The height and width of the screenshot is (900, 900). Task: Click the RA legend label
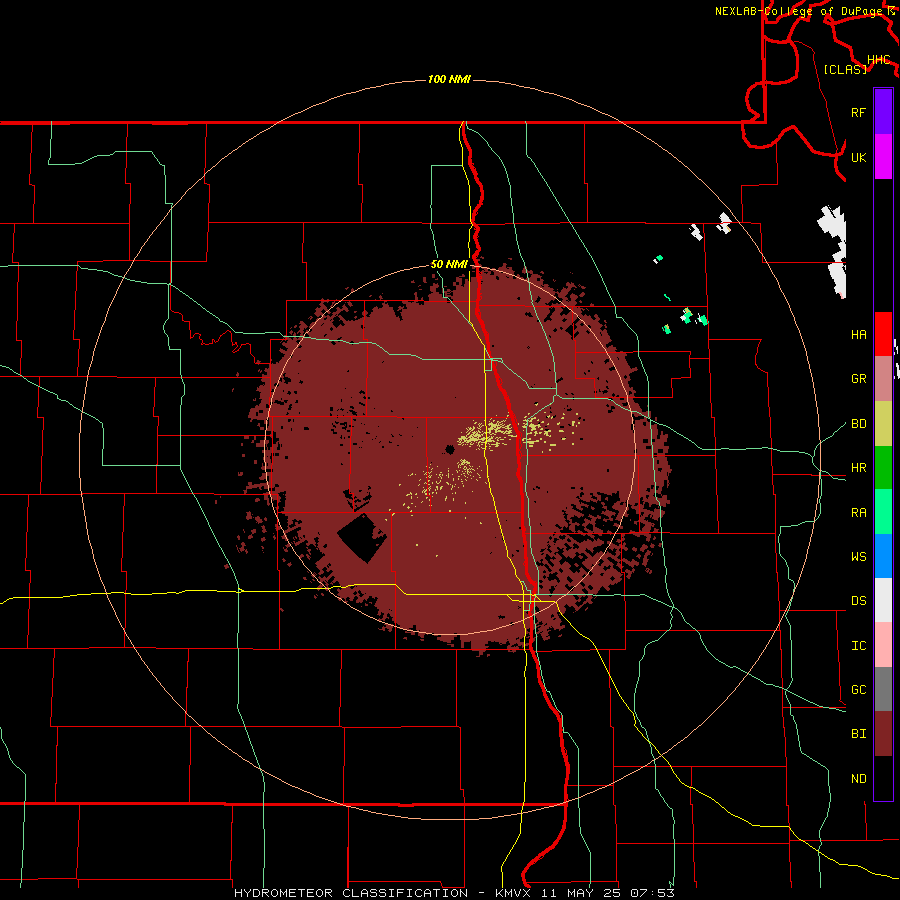pyautogui.click(x=858, y=513)
